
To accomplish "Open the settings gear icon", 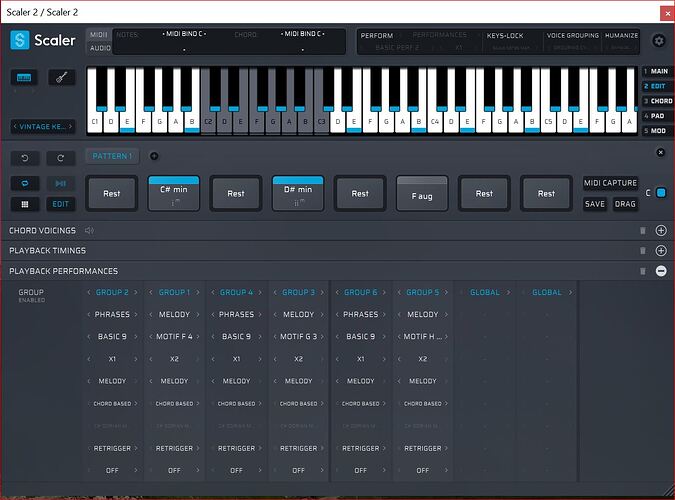I will click(x=658, y=41).
